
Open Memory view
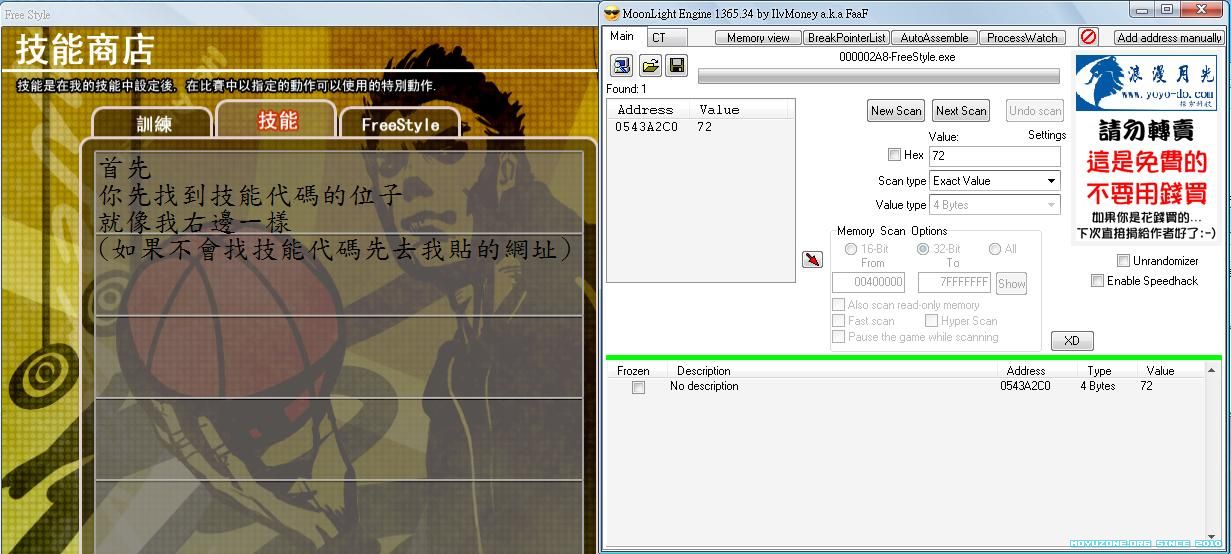click(758, 38)
